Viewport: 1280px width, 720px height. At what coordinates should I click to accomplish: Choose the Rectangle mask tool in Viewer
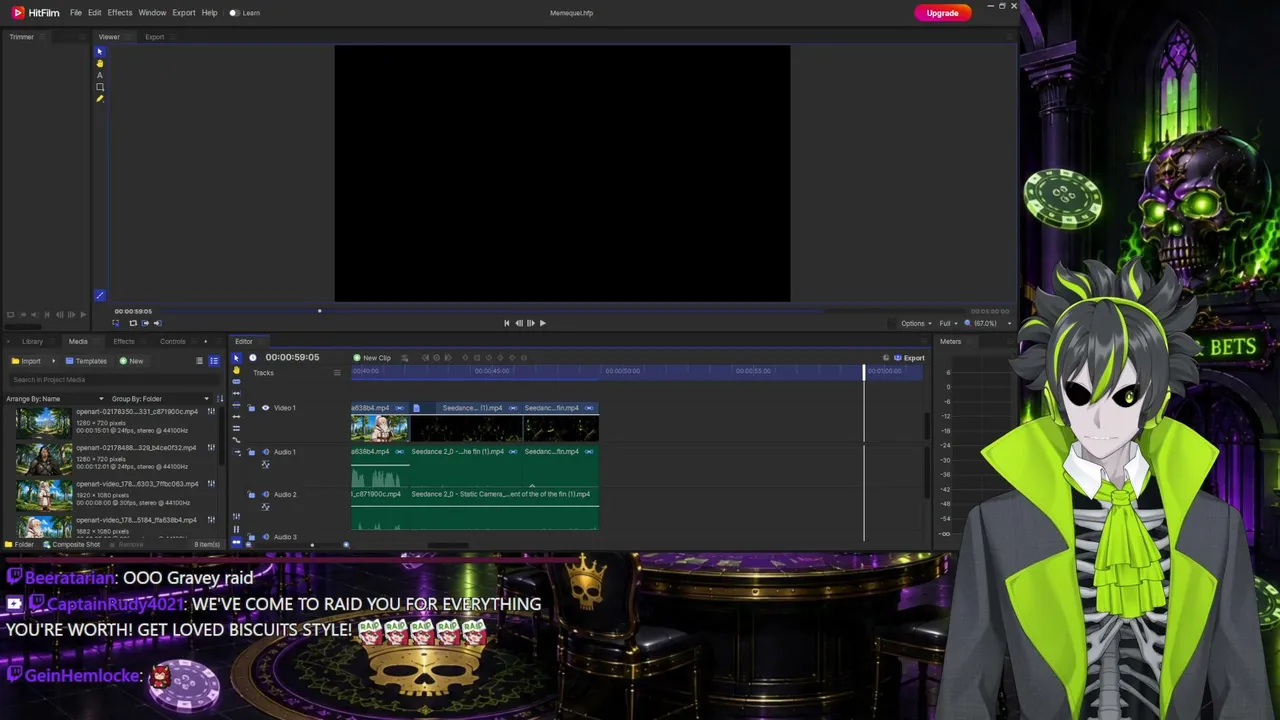99,87
